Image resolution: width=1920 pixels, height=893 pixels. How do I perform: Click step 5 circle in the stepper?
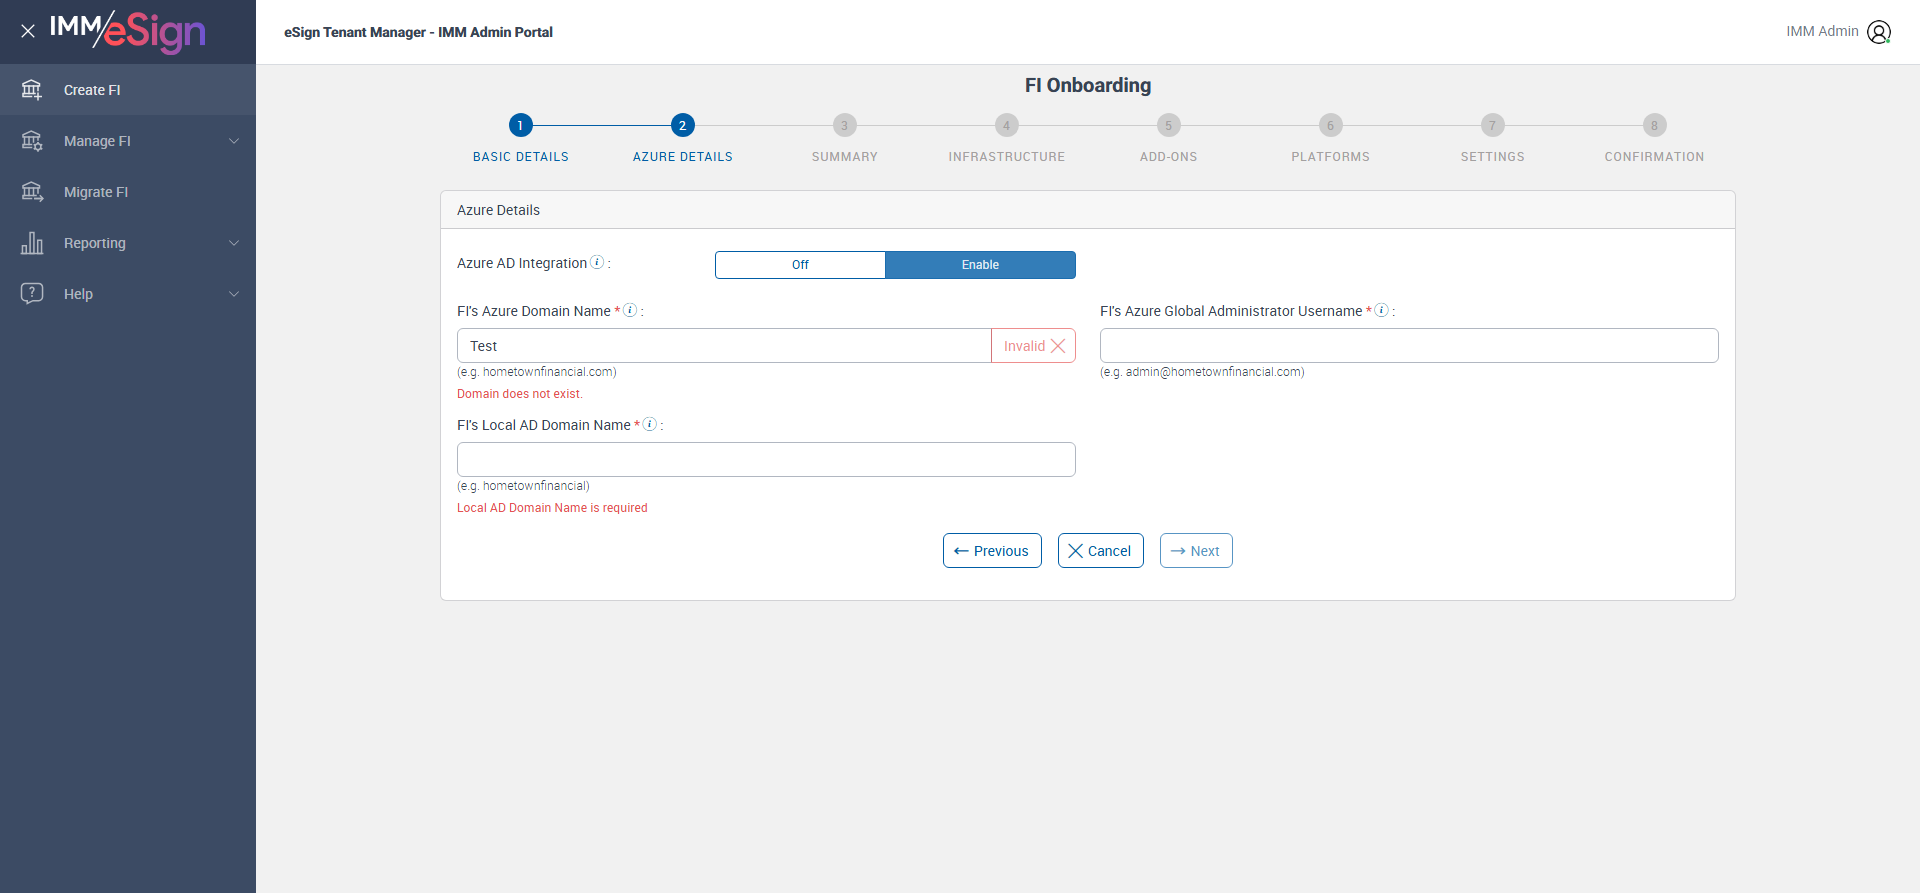click(x=1168, y=125)
